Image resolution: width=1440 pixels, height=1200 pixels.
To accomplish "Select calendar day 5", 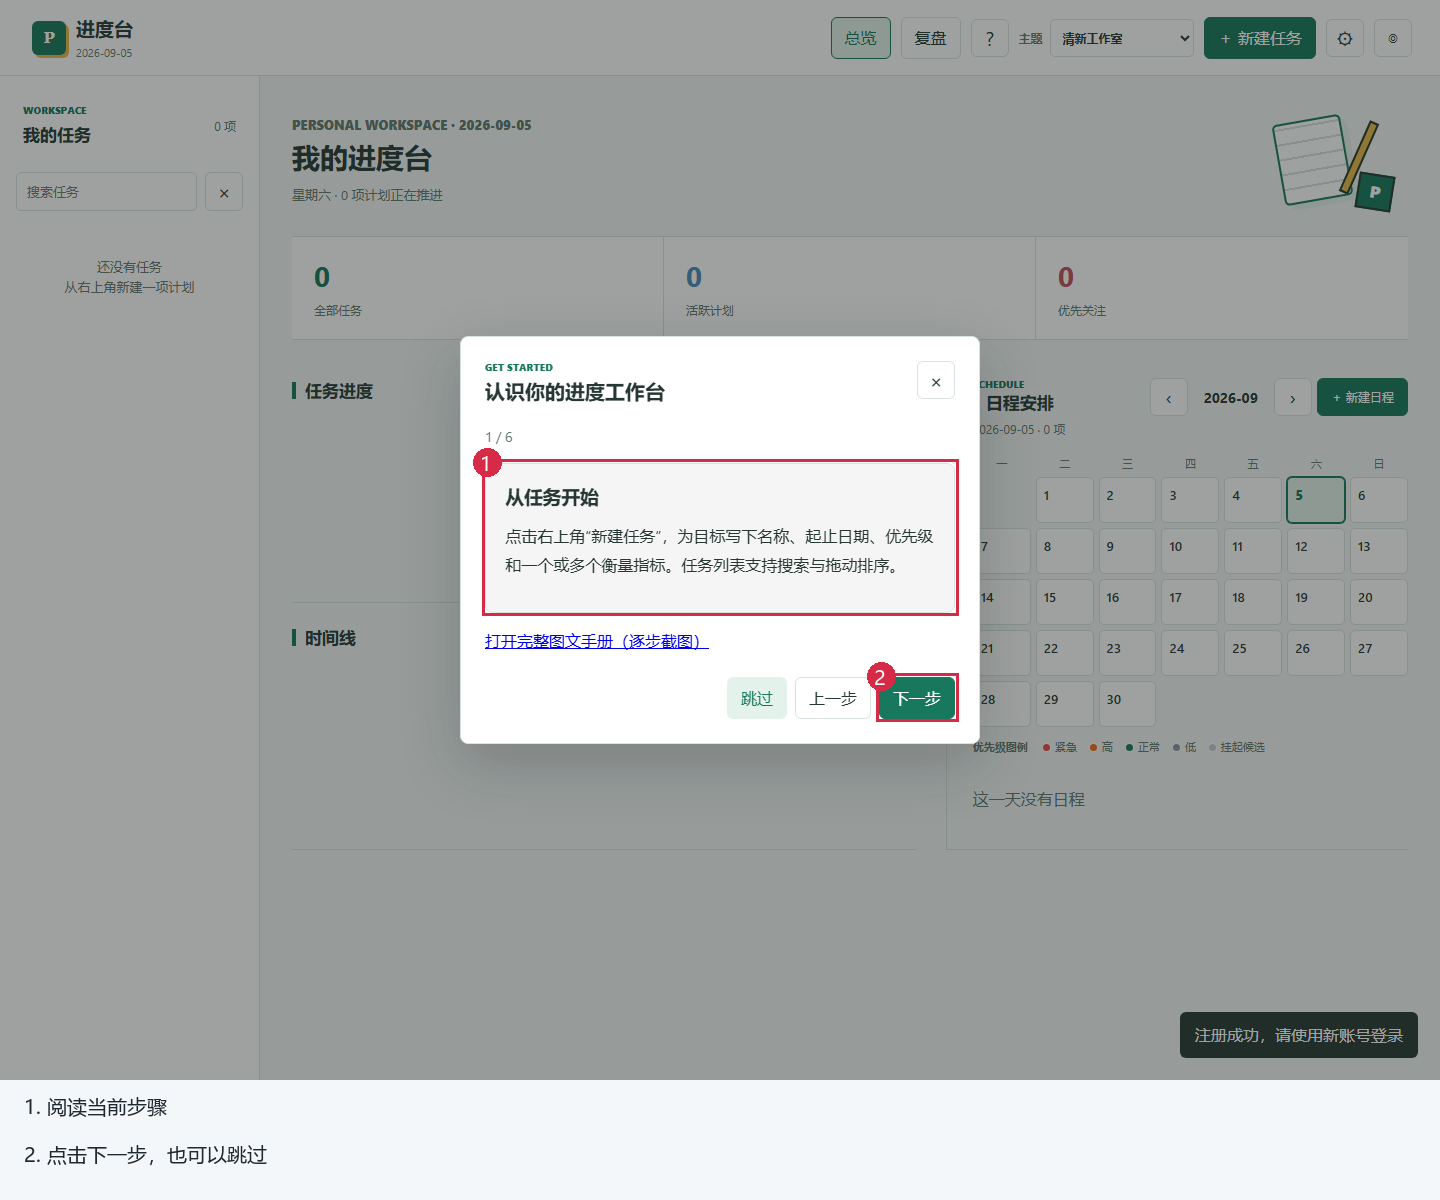I will pyautogui.click(x=1316, y=500).
